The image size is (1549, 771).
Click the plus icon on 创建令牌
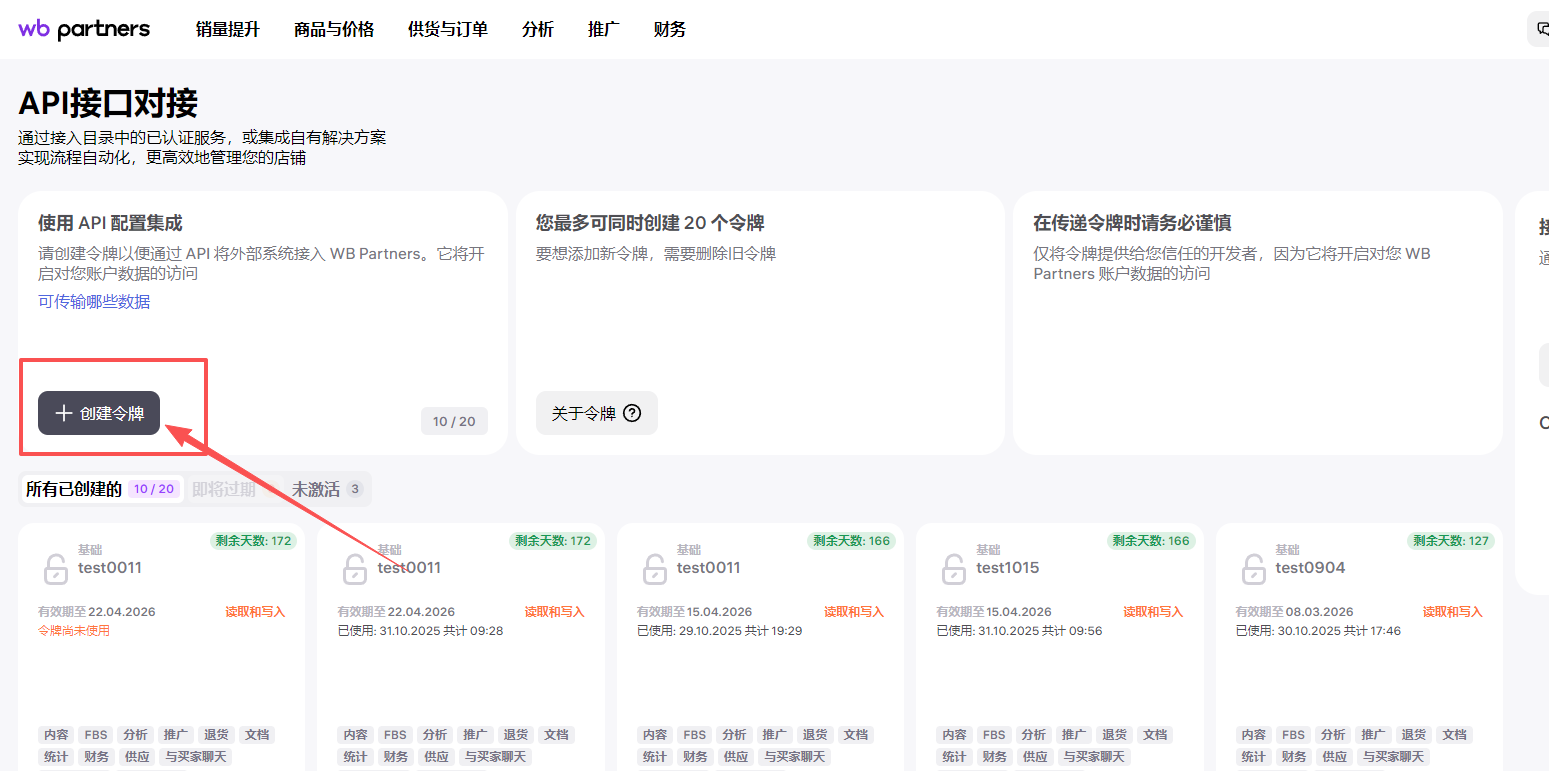pos(64,413)
